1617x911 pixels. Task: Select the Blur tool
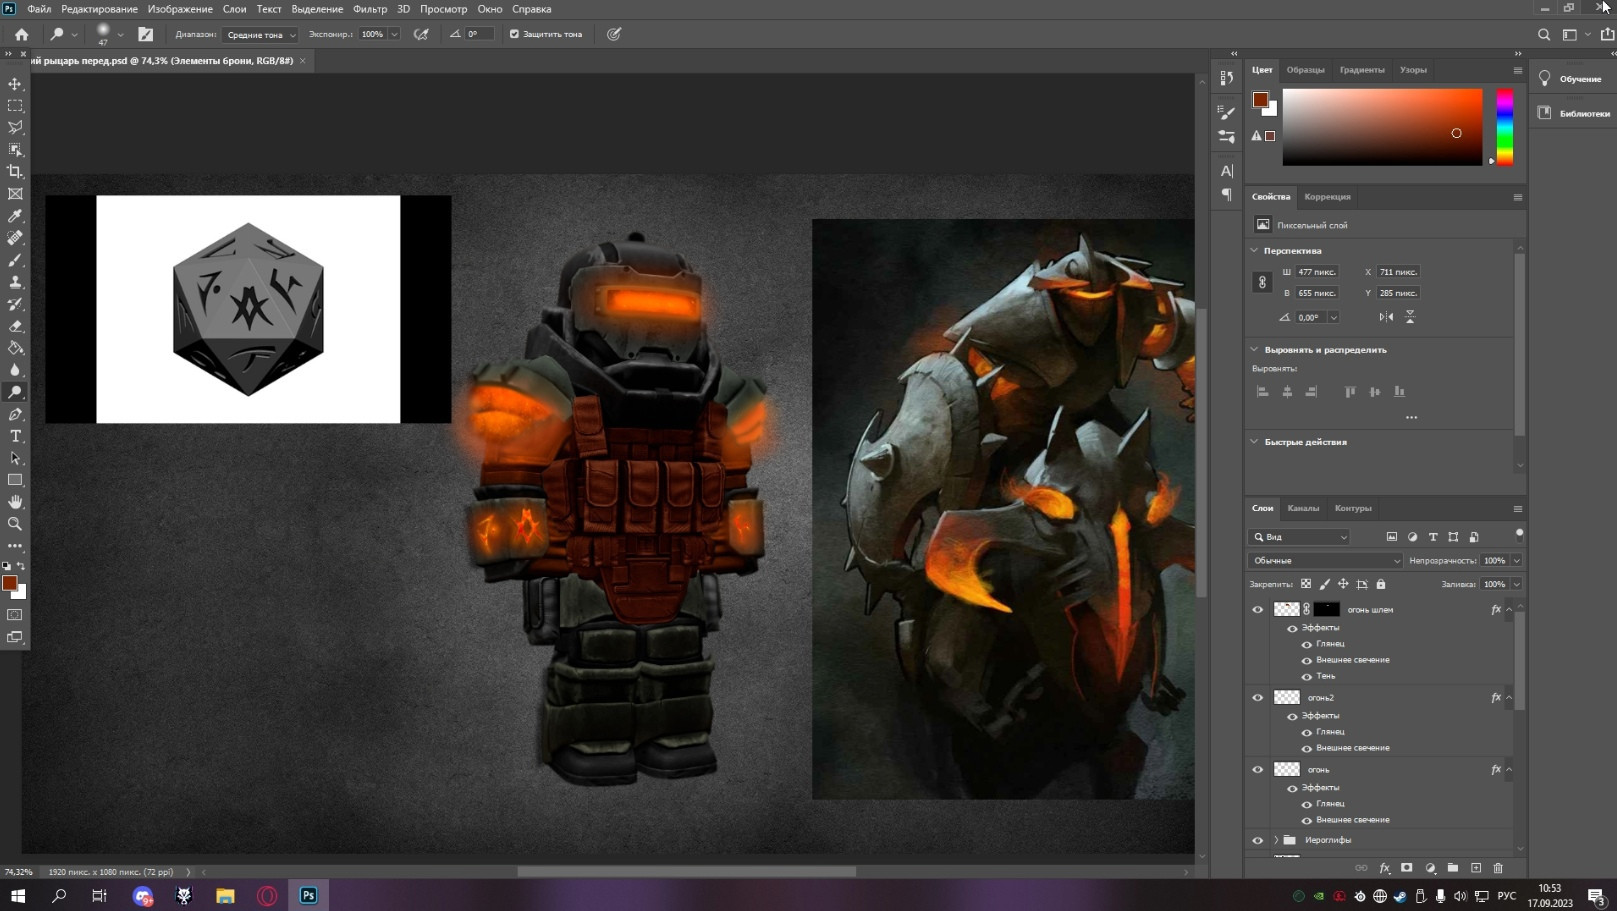15,370
